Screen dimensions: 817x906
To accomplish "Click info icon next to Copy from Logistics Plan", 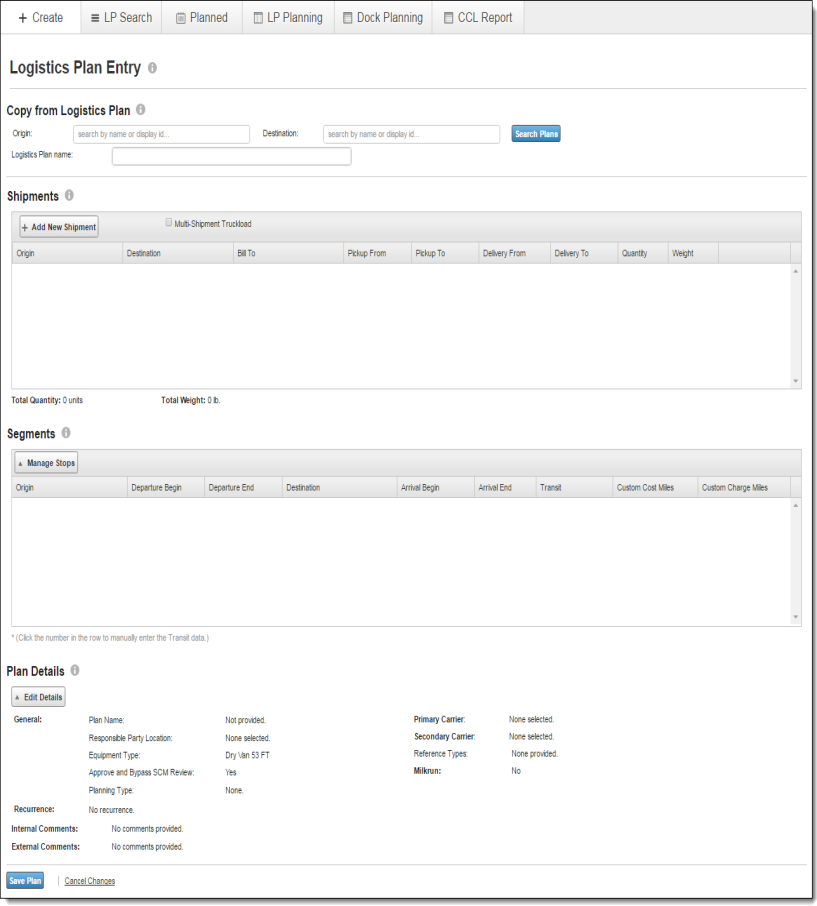I will tap(141, 110).
